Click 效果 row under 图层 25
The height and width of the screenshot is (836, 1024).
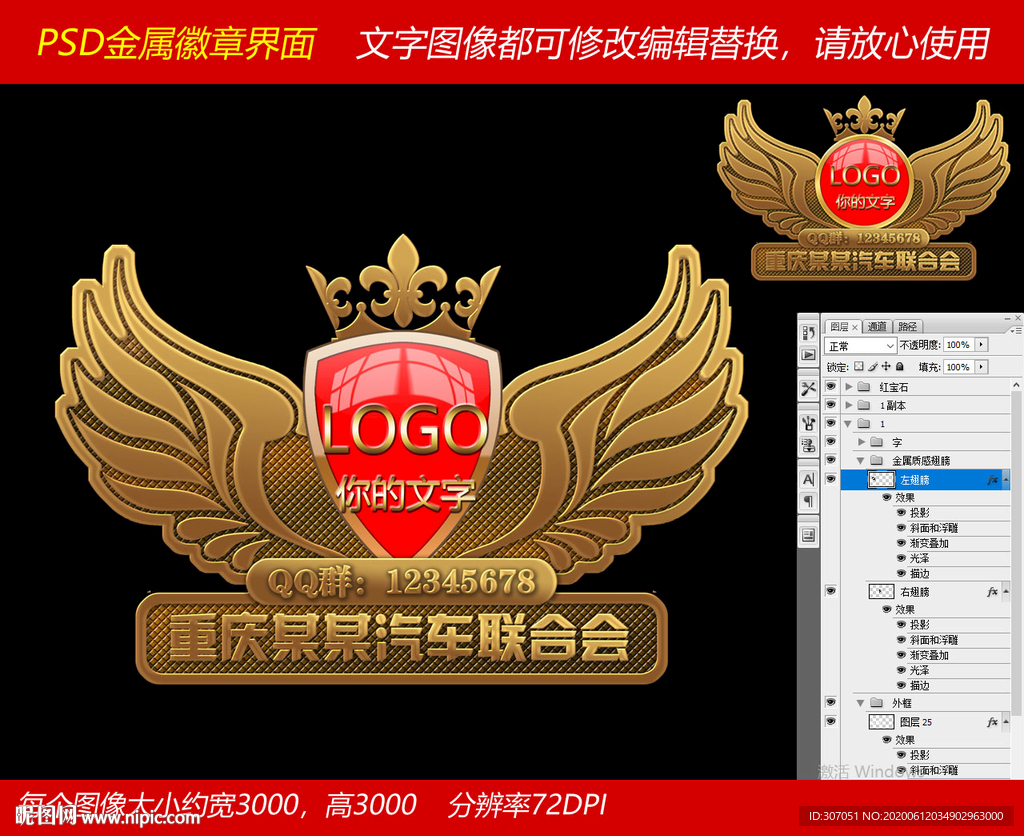tap(944, 740)
